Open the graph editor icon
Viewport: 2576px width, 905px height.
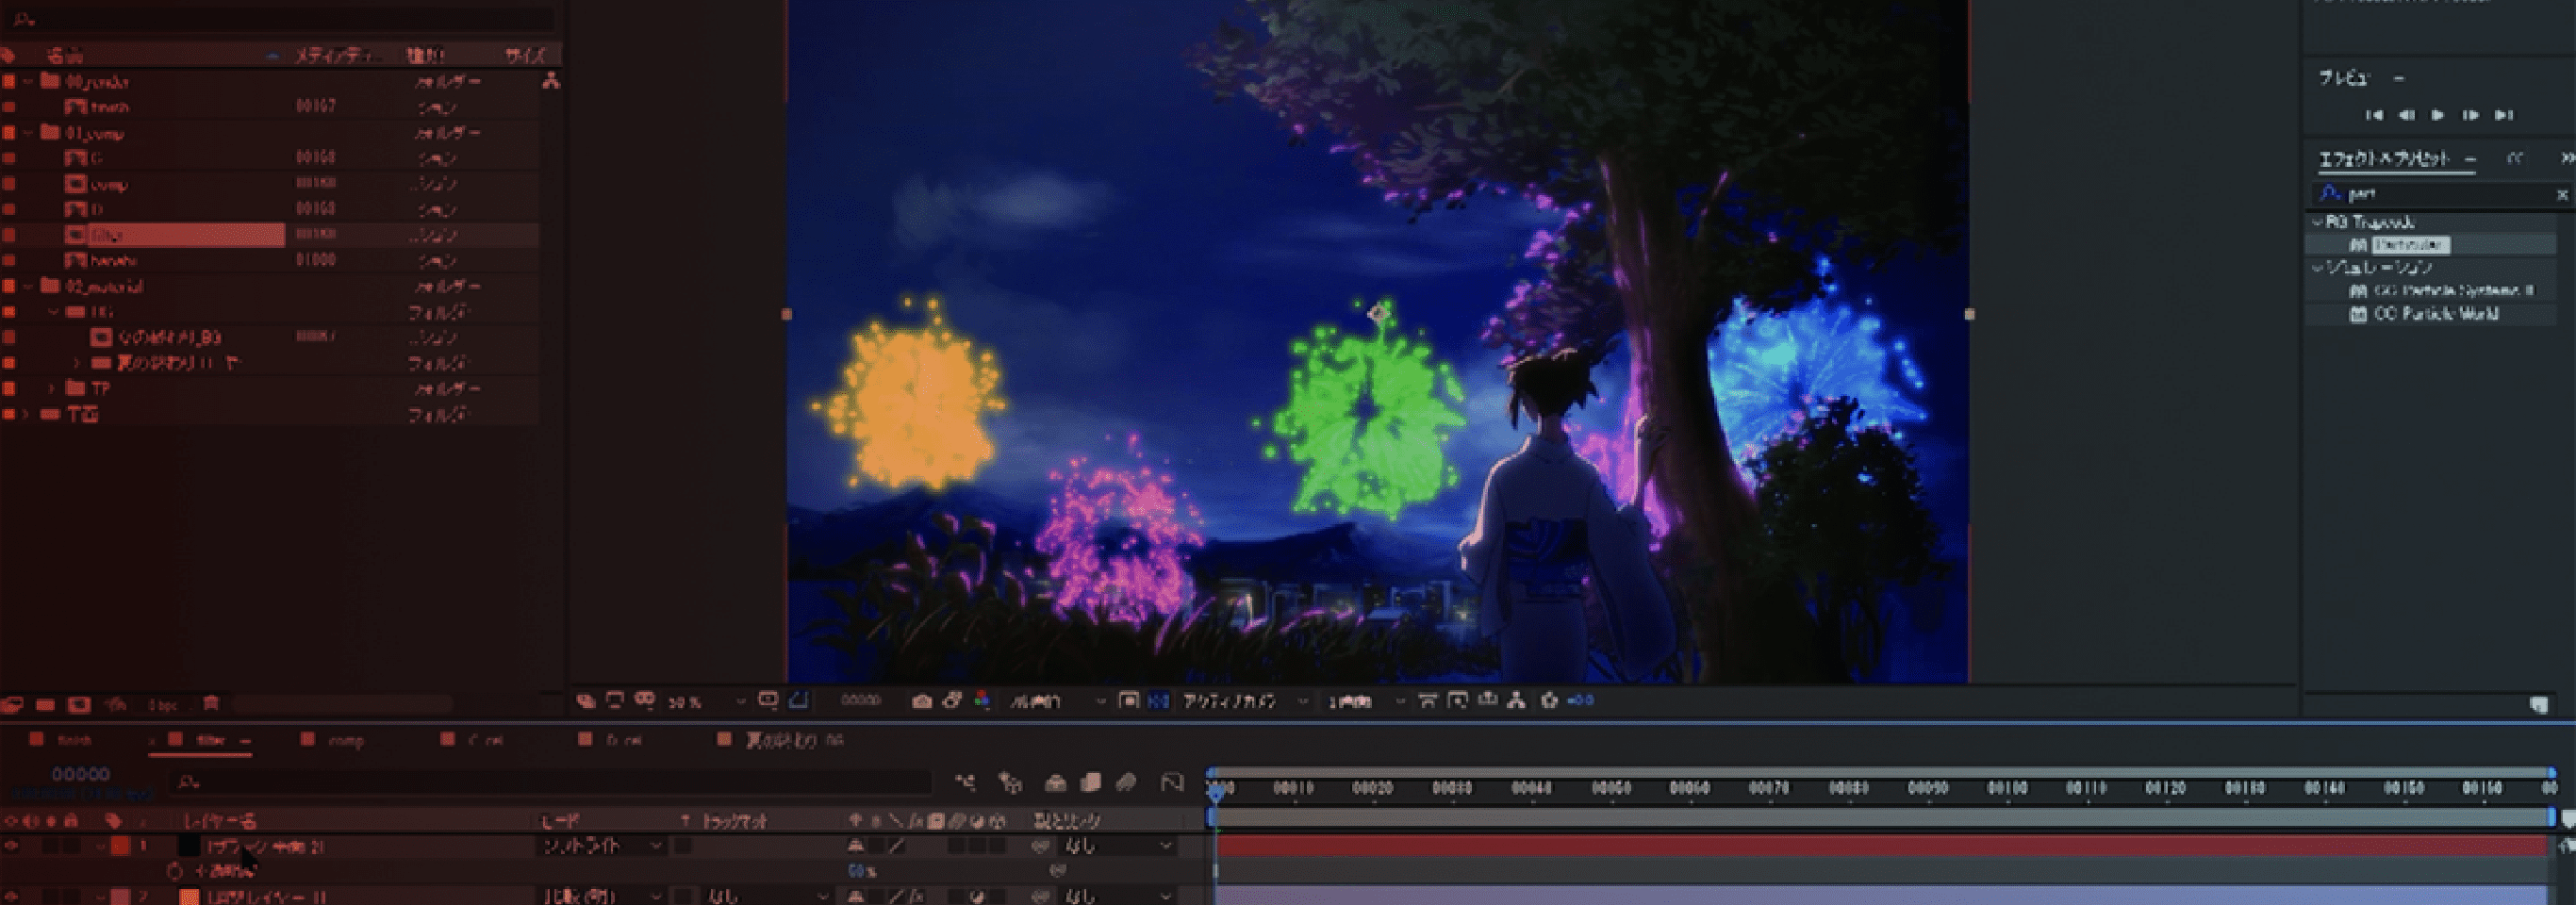1172,782
